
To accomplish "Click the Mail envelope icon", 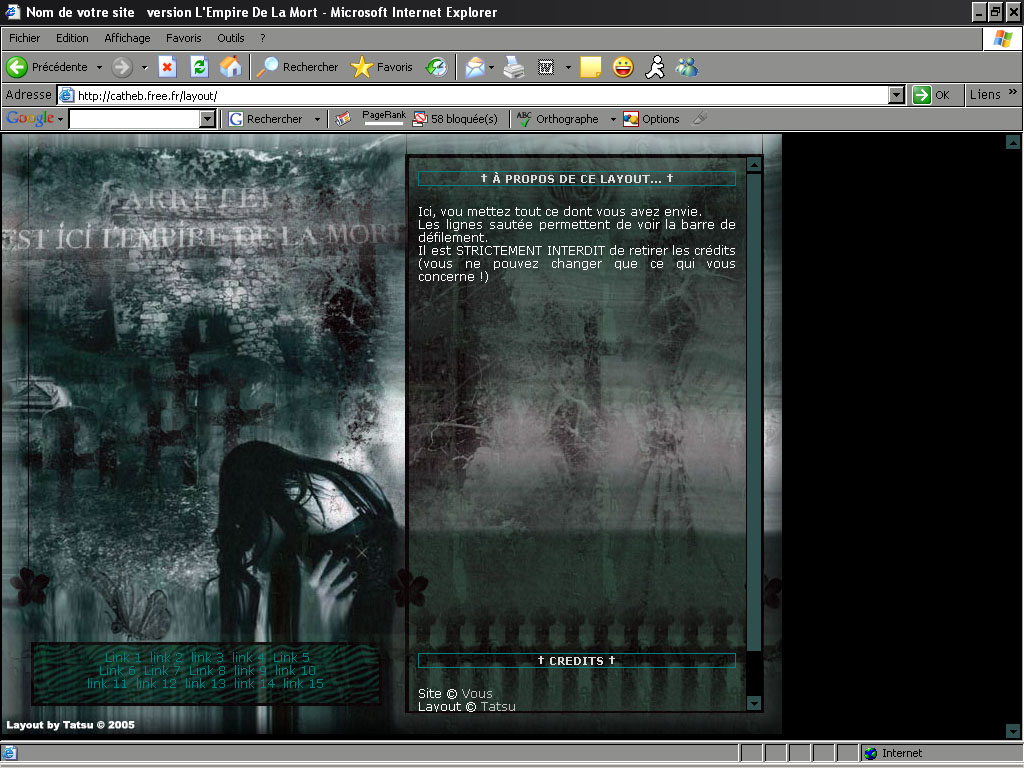I will click(475, 67).
